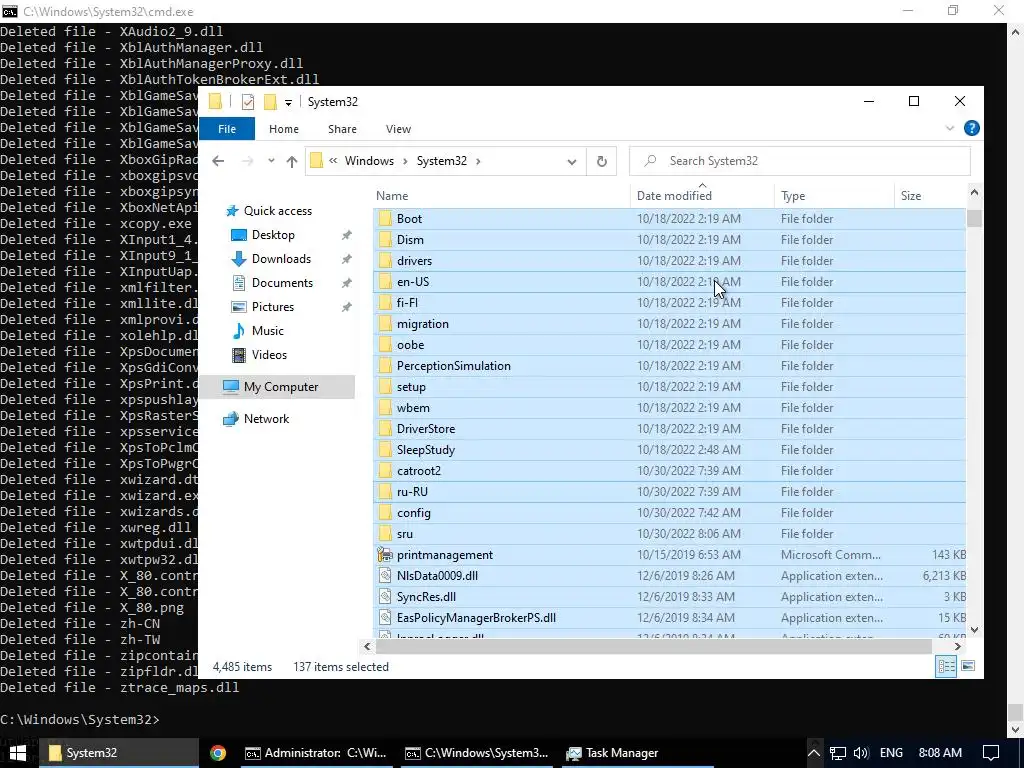This screenshot has width=1024, height=768.
Task: Click the pin icon next to Desktop
Action: click(347, 235)
